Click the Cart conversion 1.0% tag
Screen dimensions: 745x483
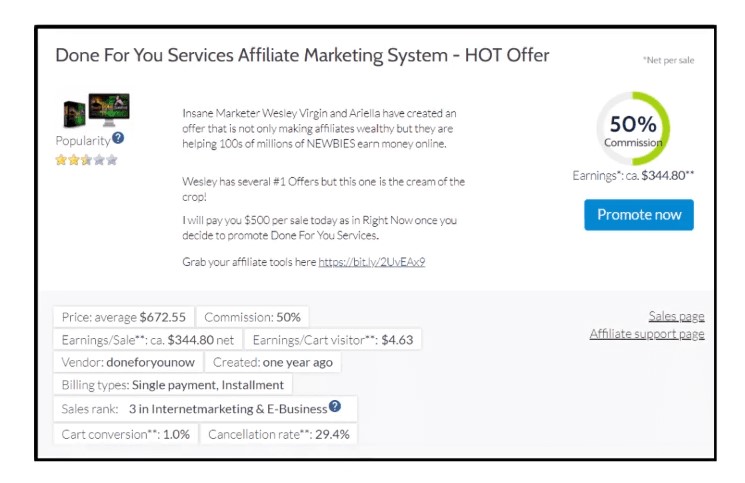click(125, 434)
